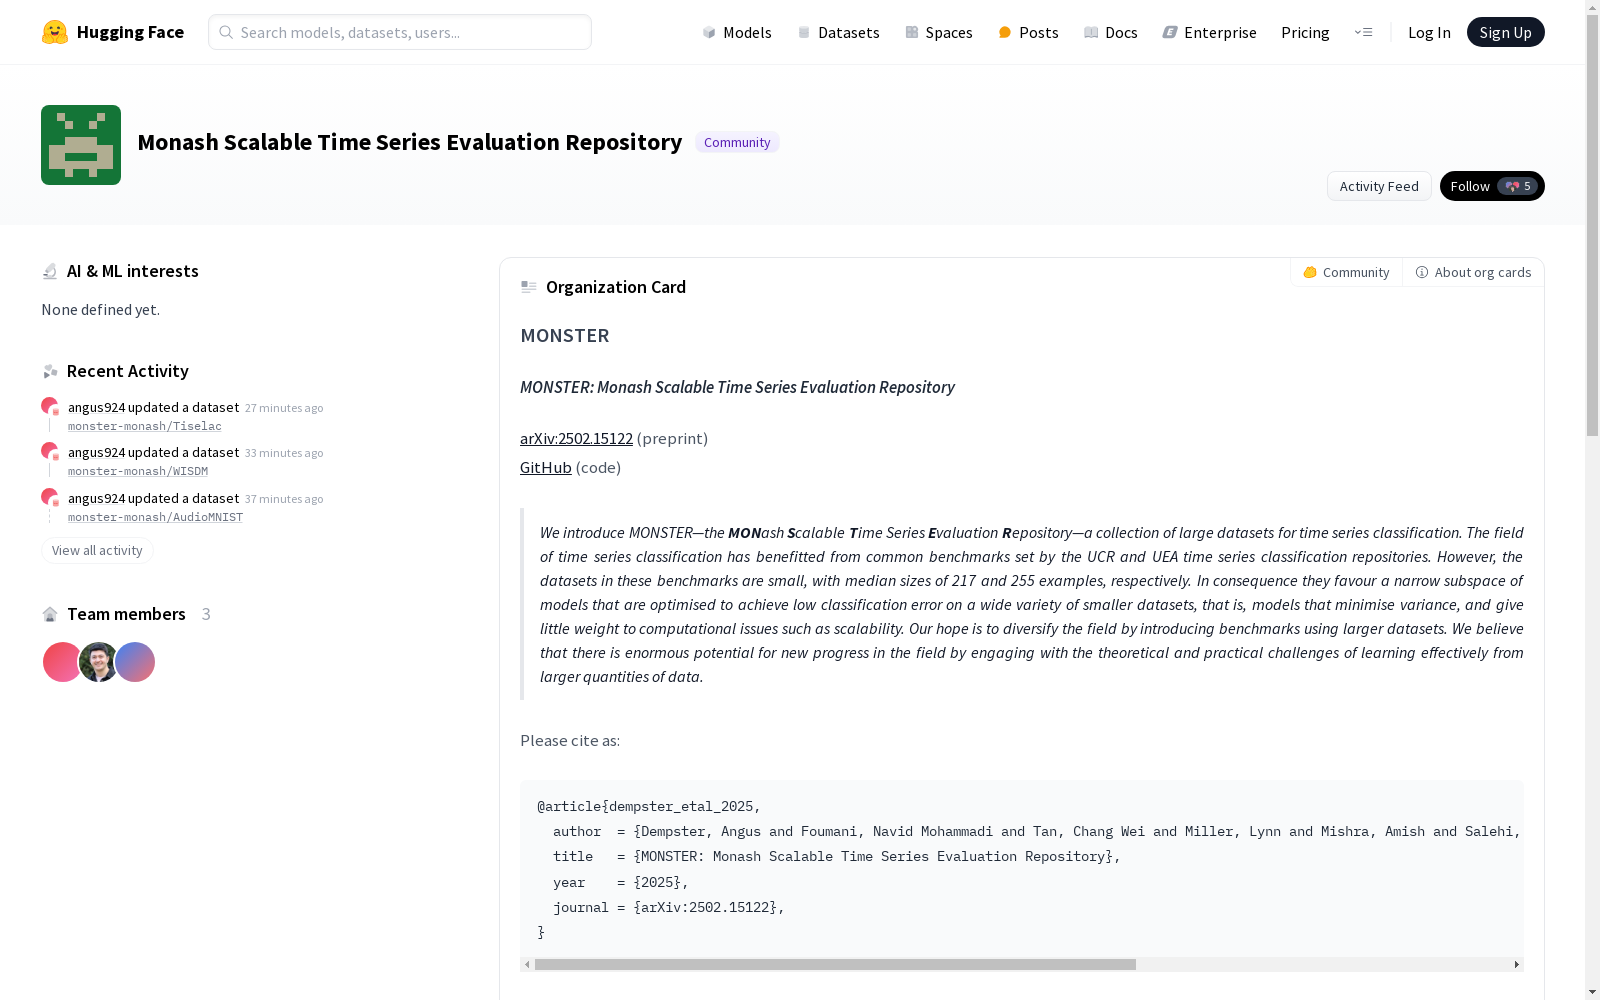Click the Community emoji icon on card
Screen dimensions: 1600x1000
[1310, 272]
